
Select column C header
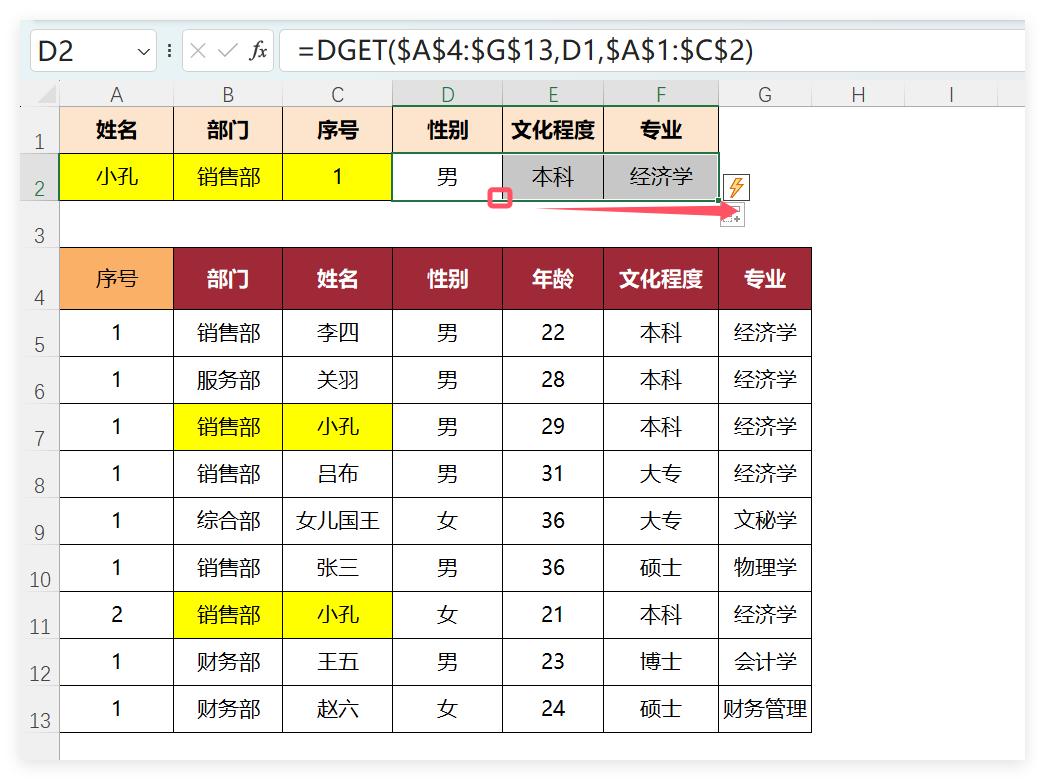tap(337, 95)
